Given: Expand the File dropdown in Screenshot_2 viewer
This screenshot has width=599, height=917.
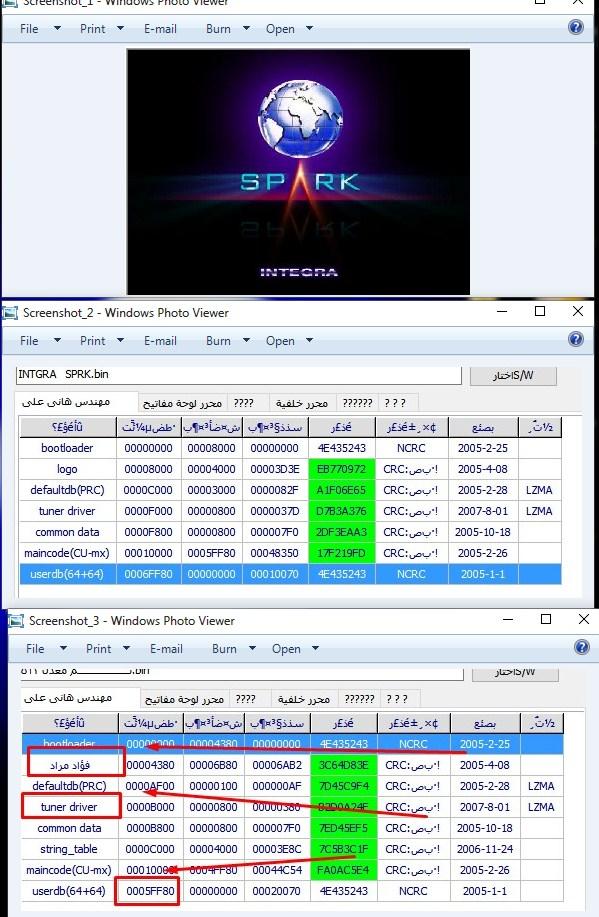Looking at the screenshot, I should [57, 340].
